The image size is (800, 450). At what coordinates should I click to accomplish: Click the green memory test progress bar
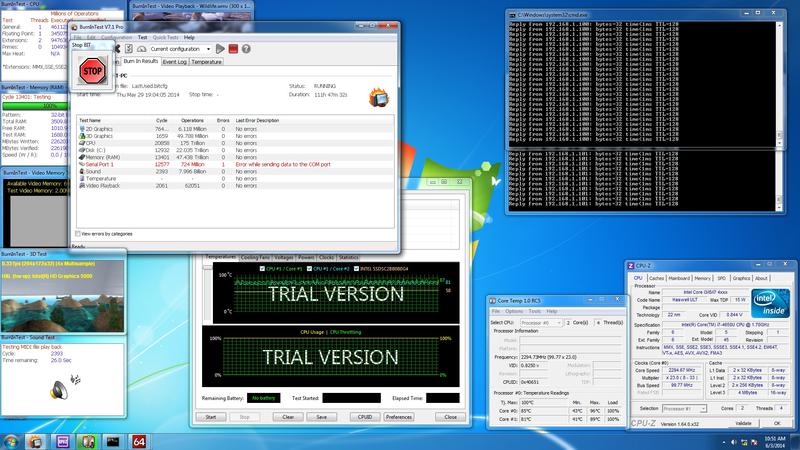pos(35,106)
